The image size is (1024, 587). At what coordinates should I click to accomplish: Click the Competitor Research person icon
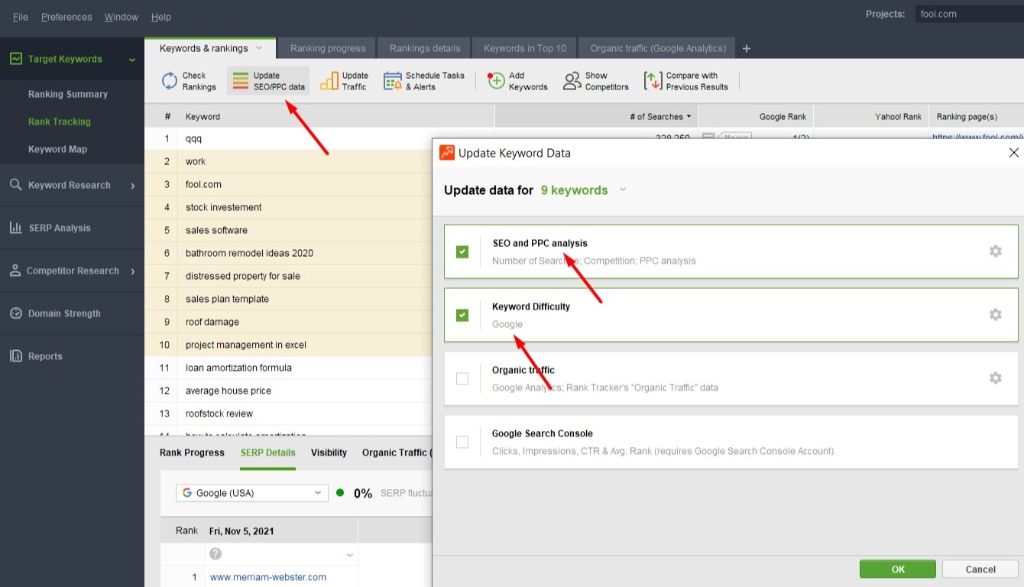coord(15,270)
